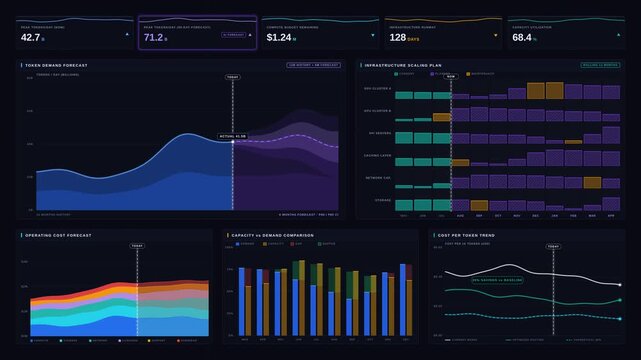Click the Network row maintenance block in MAR
The height and width of the screenshot is (360, 641).
click(592, 182)
